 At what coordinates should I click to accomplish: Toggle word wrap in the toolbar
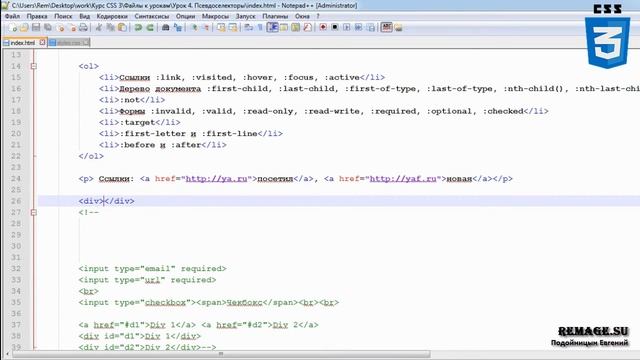coord(249,27)
